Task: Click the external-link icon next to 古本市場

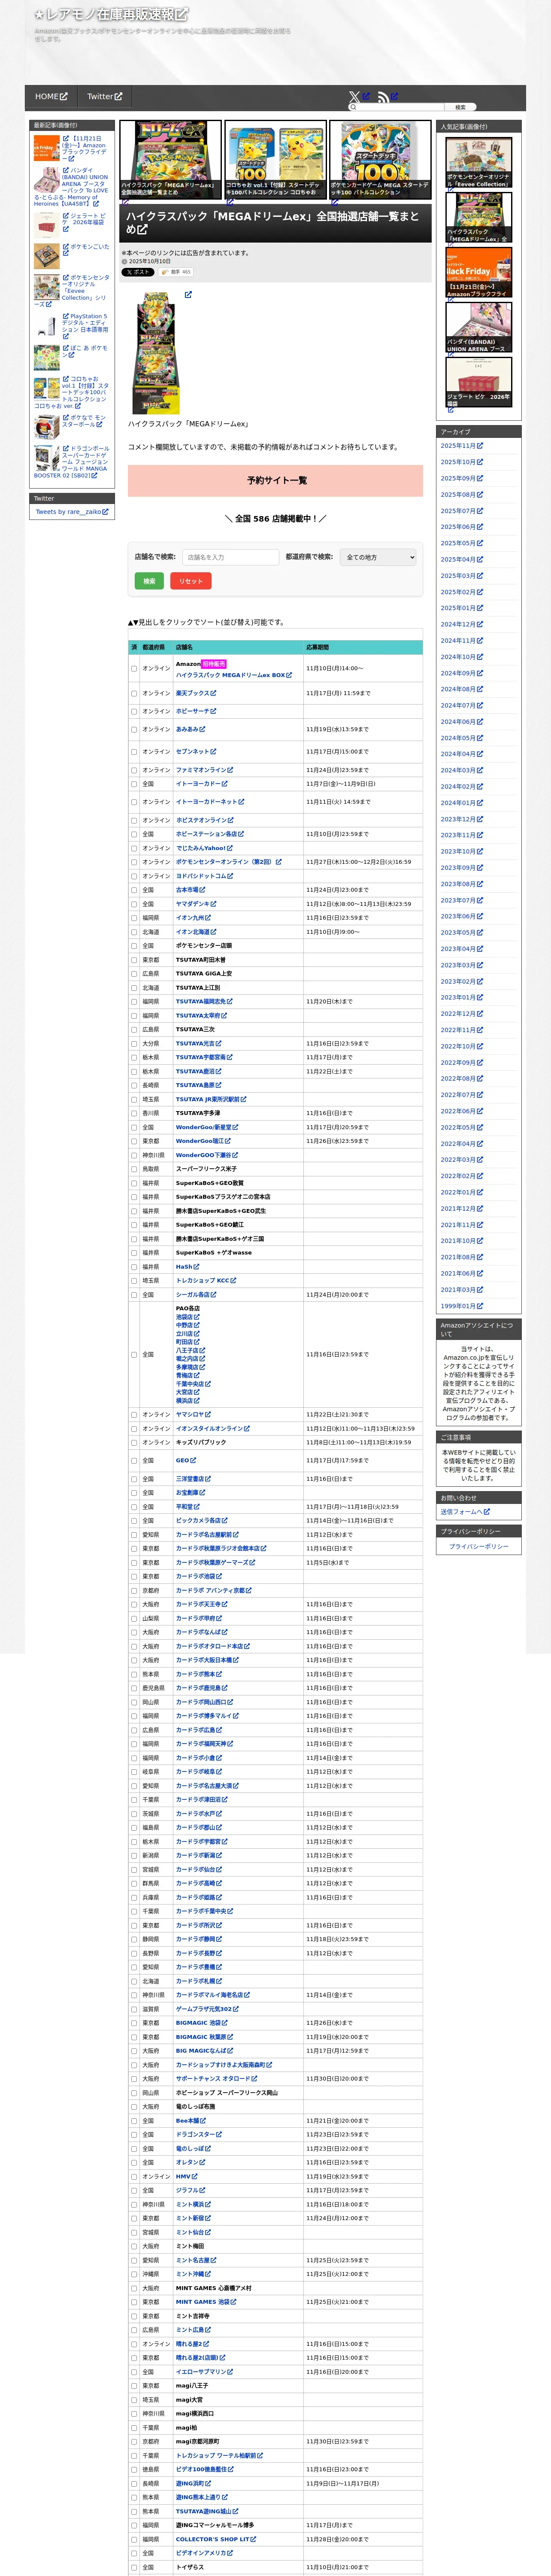Action: (x=202, y=890)
